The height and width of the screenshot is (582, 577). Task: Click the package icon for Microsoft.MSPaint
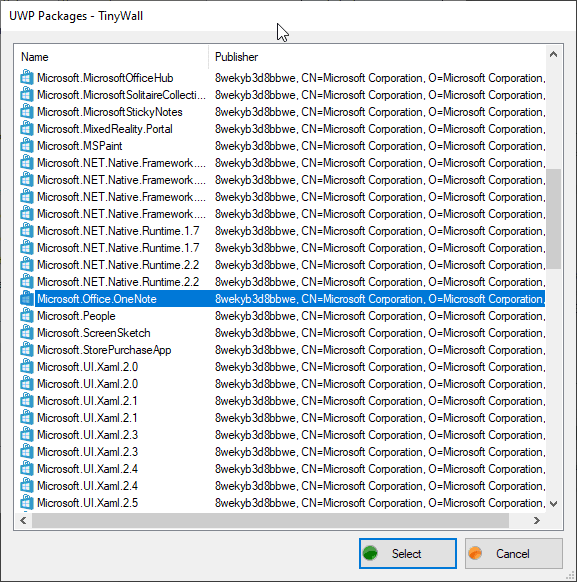[26, 146]
